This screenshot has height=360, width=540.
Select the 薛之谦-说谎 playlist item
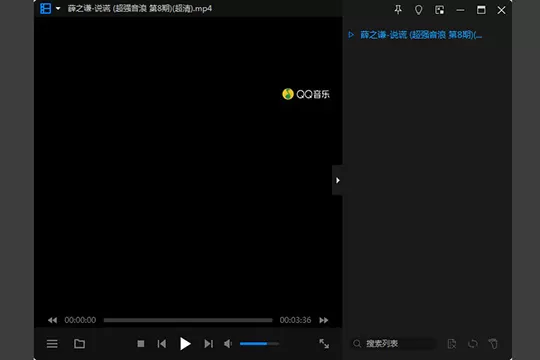point(421,35)
